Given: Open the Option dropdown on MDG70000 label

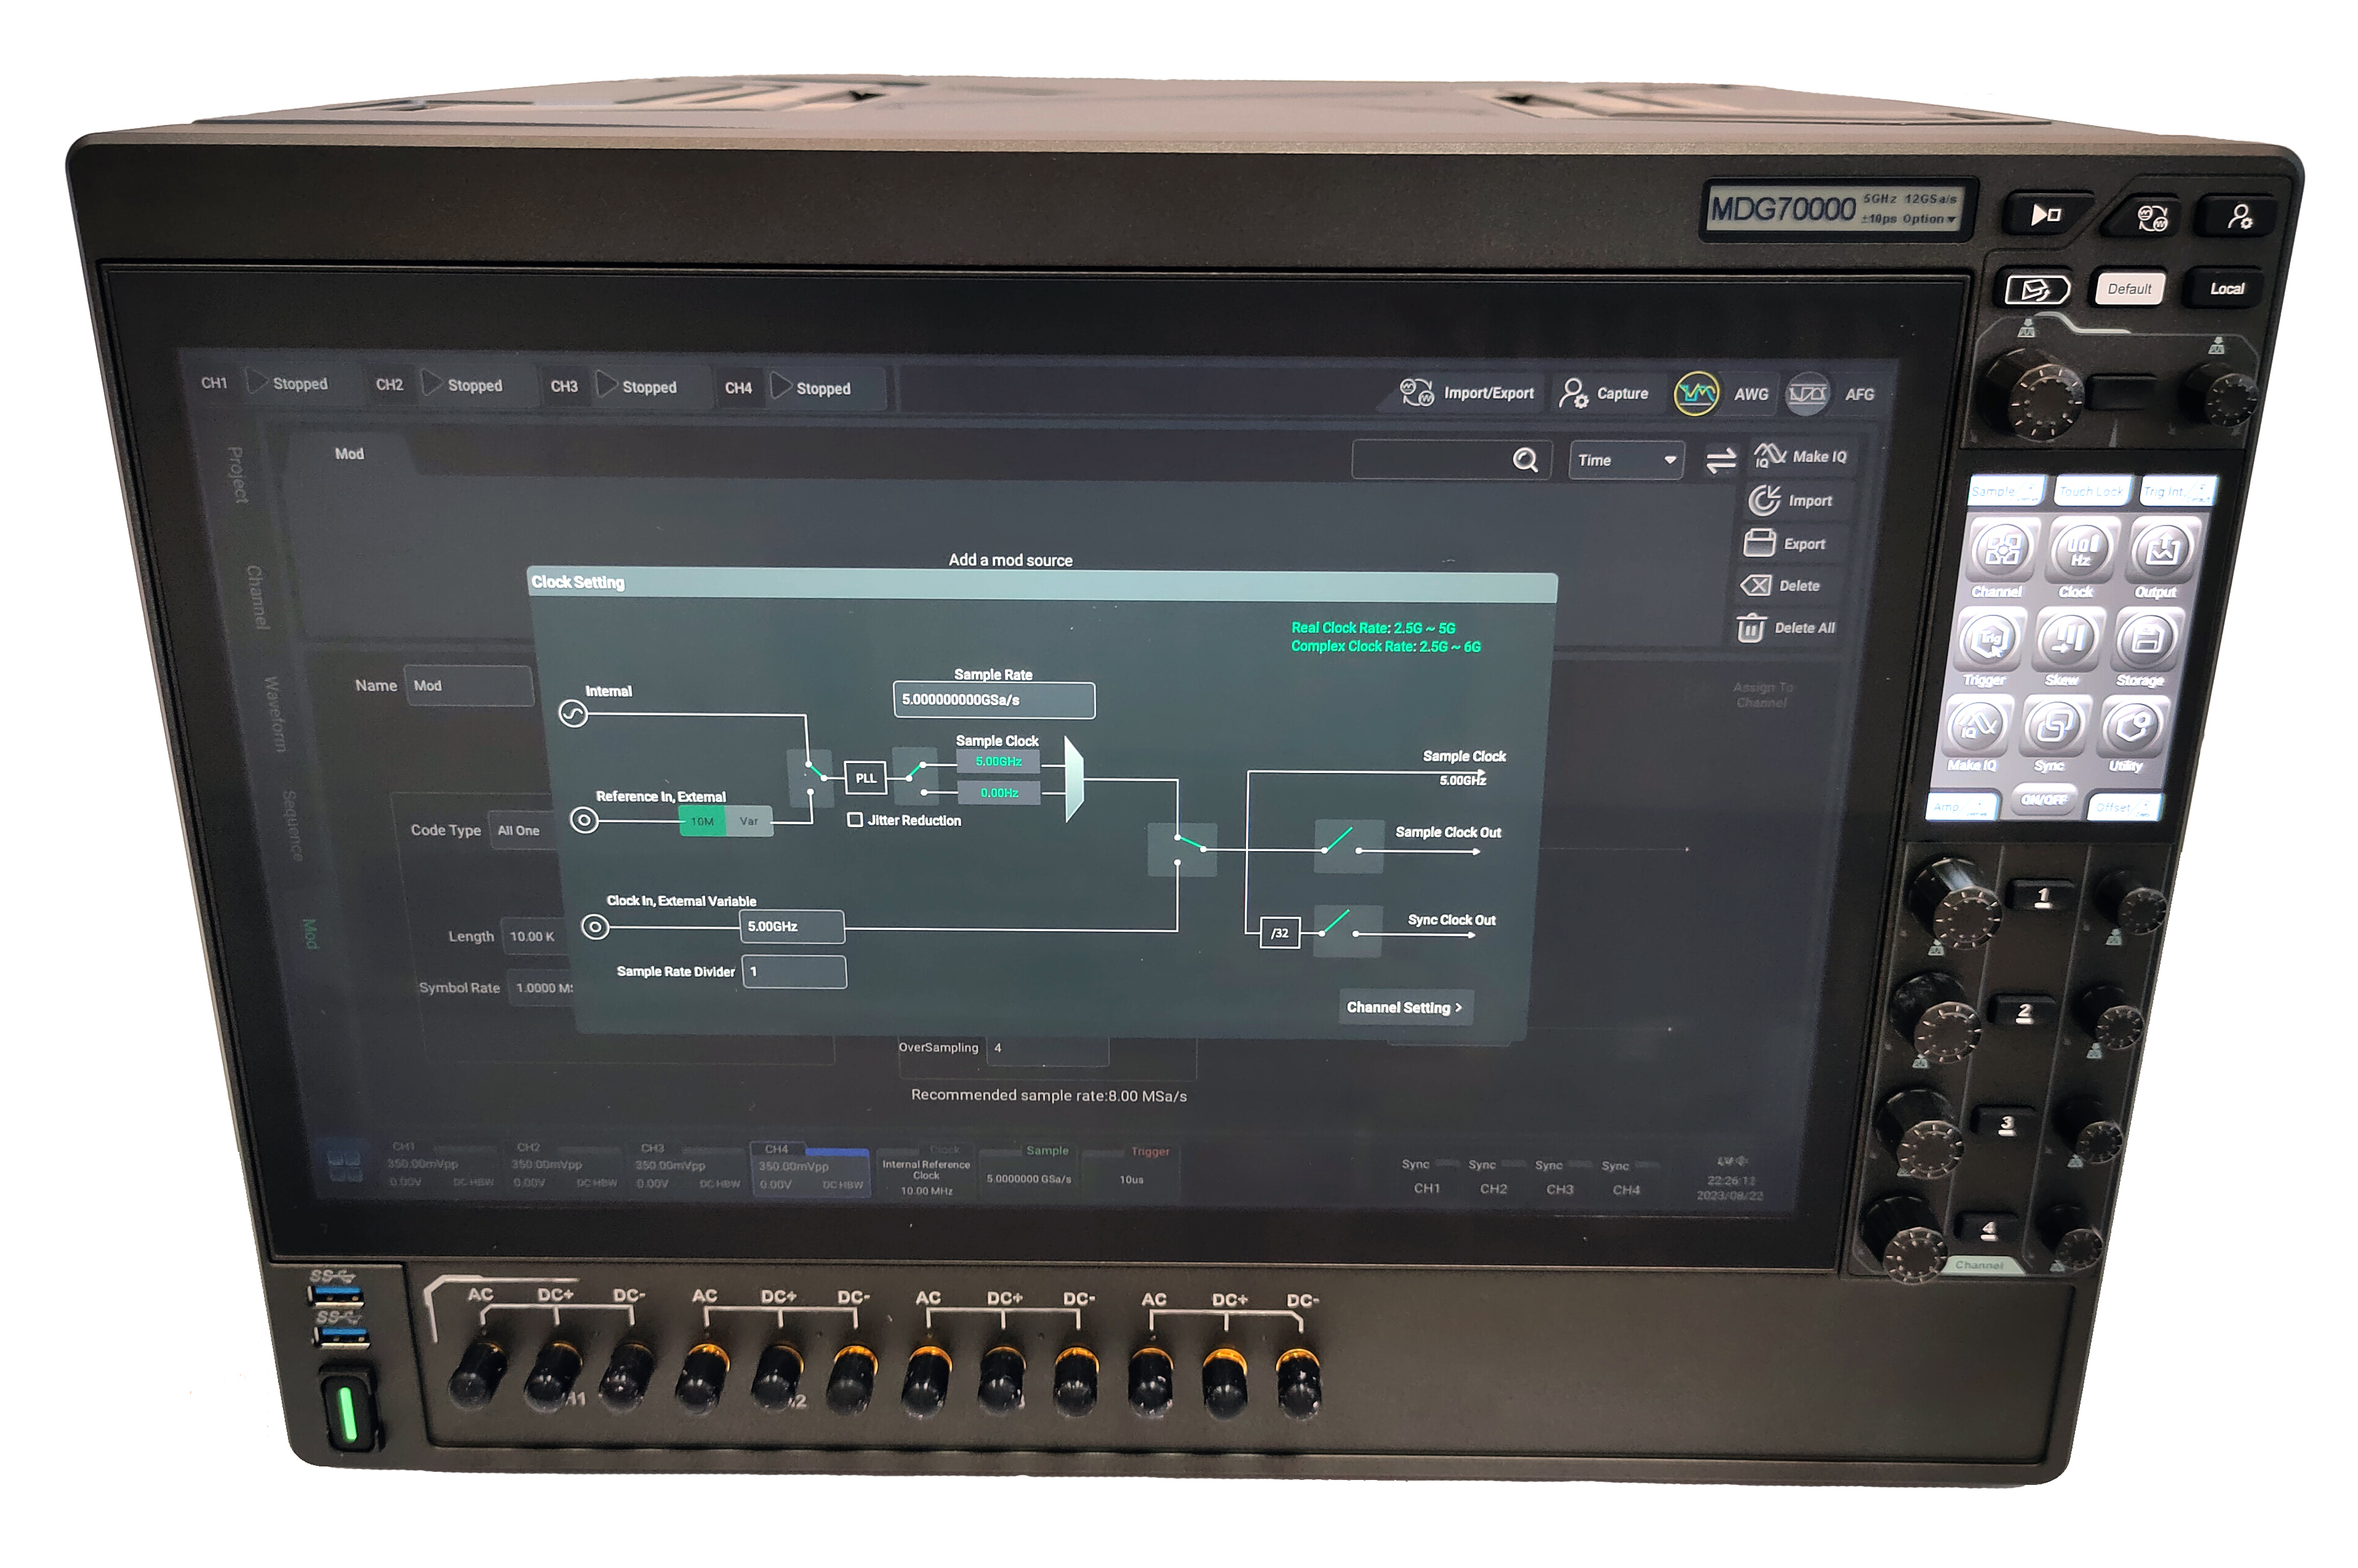Looking at the screenshot, I should (x=1929, y=219).
